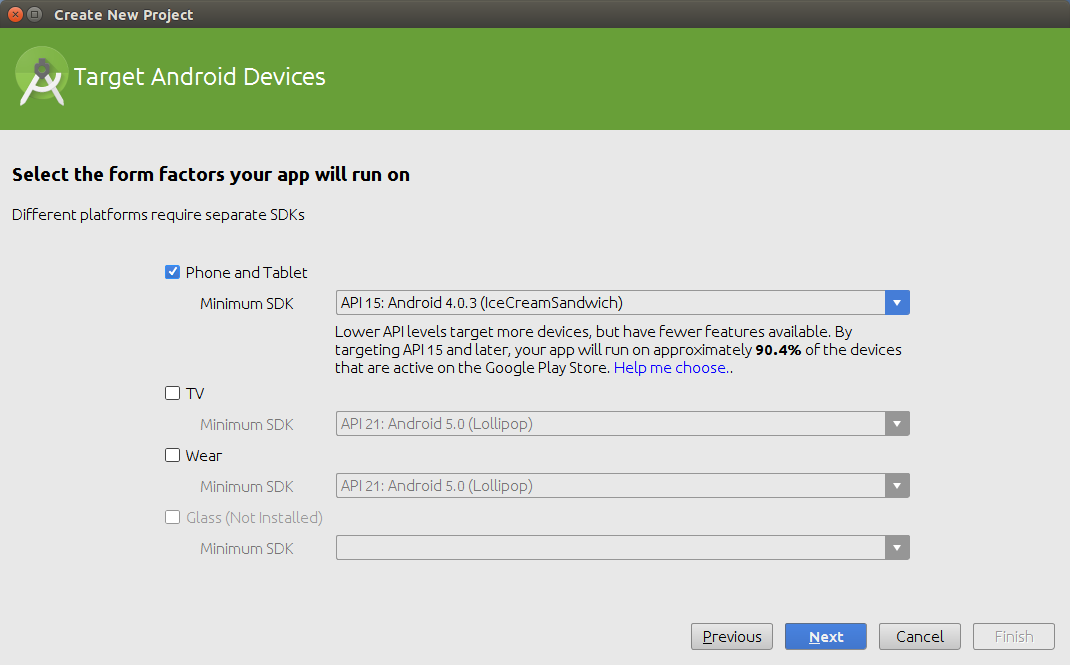Enable the Wear form factor checkbox
The width and height of the screenshot is (1070, 665).
point(172,455)
